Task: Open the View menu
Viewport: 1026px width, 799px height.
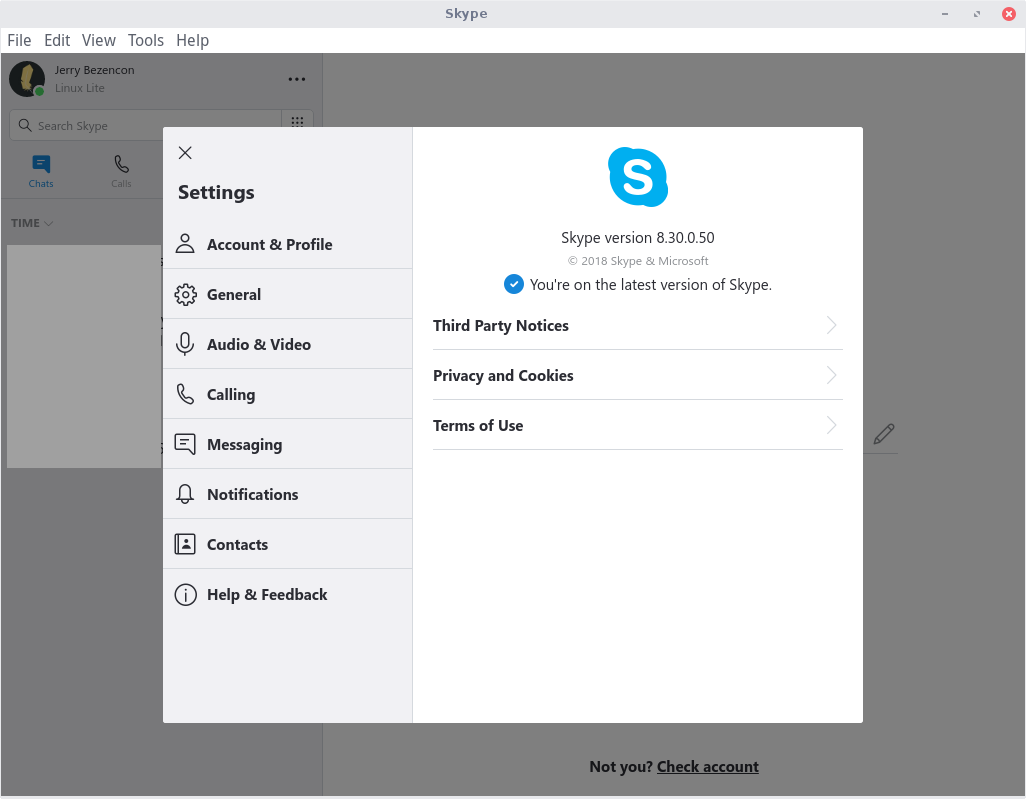Action: (x=99, y=41)
